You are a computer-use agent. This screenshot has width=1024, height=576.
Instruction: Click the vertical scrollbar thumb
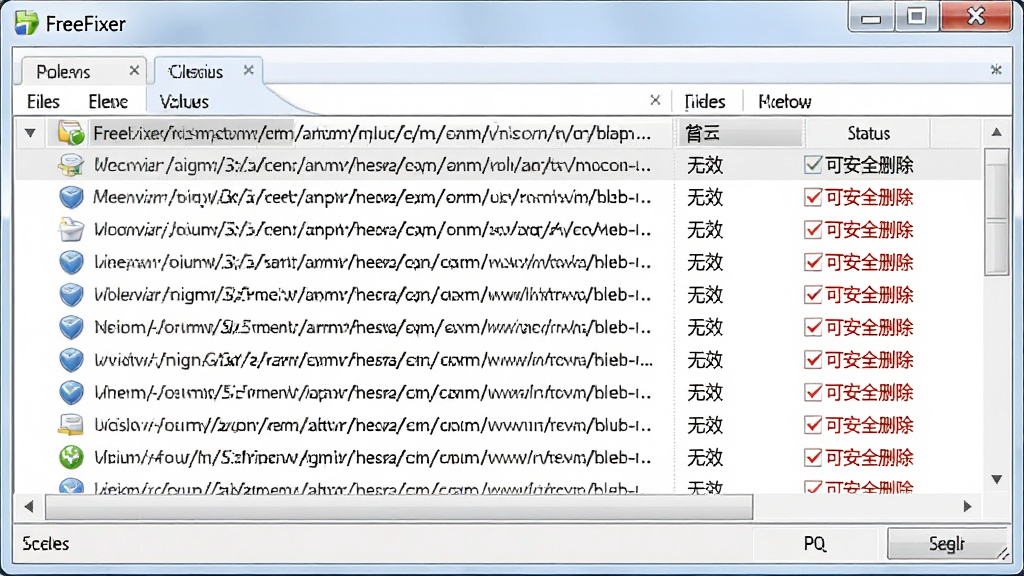[x=997, y=212]
